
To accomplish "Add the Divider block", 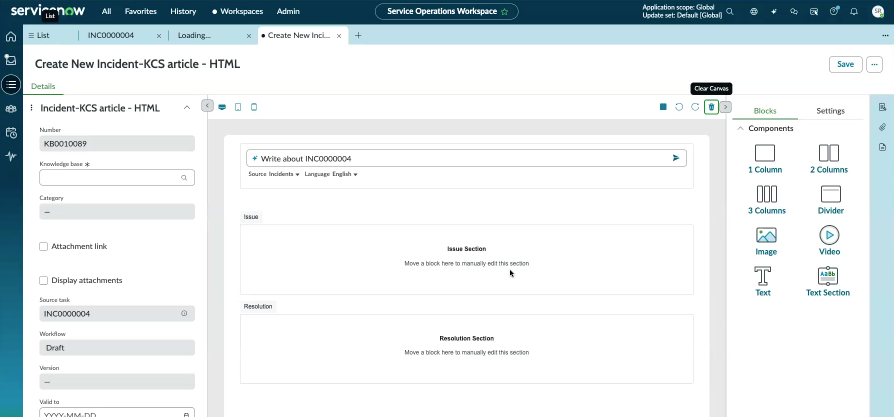I will click(831, 200).
